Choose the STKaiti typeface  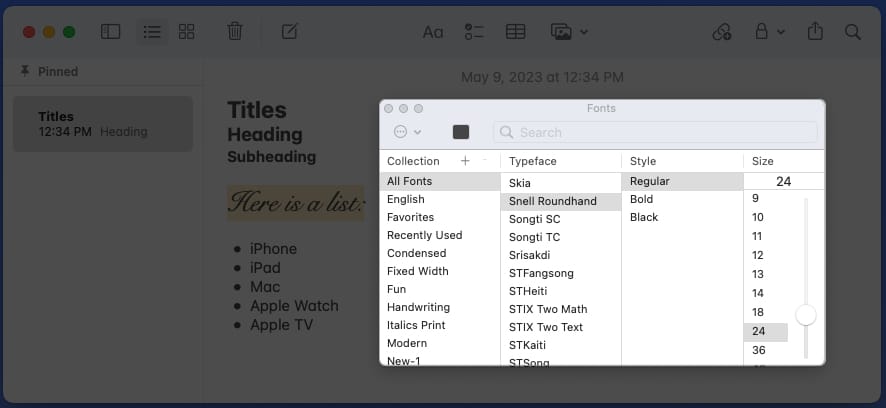click(x=561, y=345)
